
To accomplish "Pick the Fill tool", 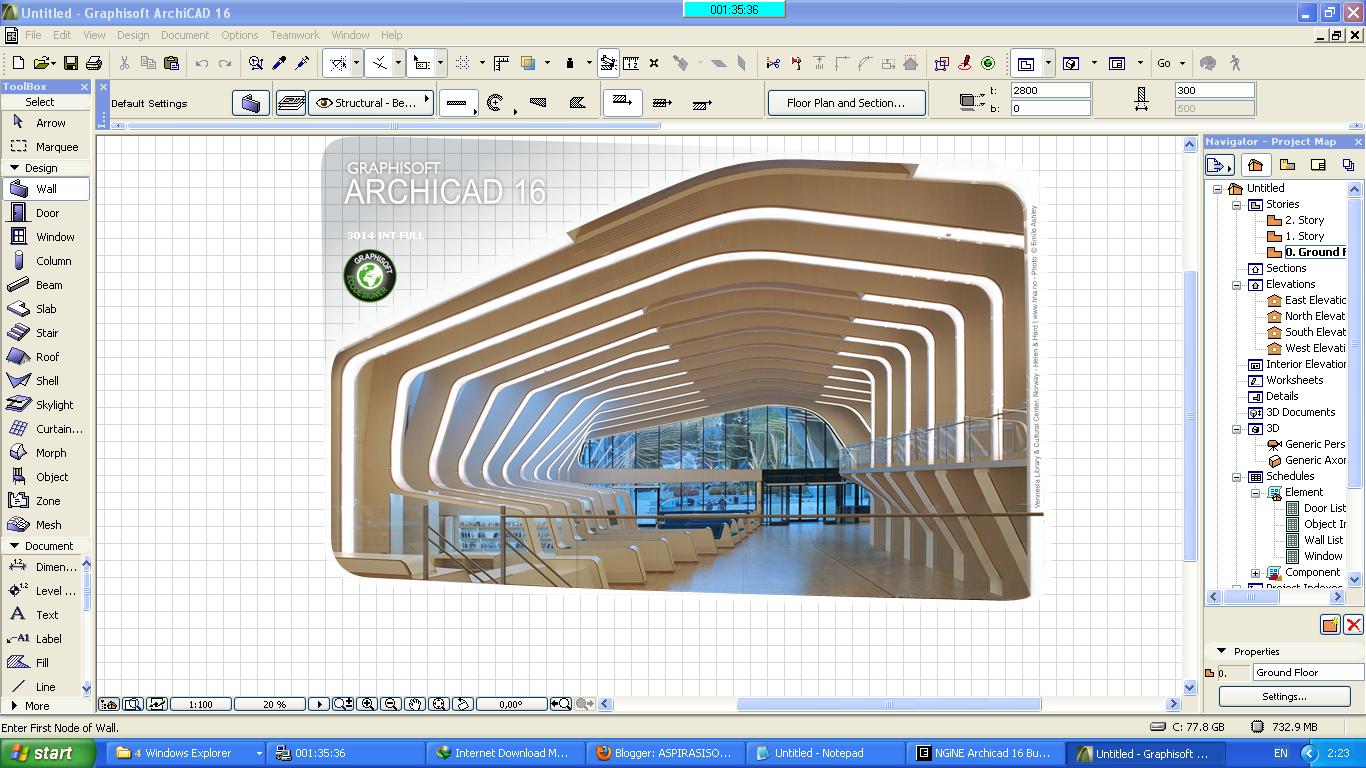I will pos(42,663).
